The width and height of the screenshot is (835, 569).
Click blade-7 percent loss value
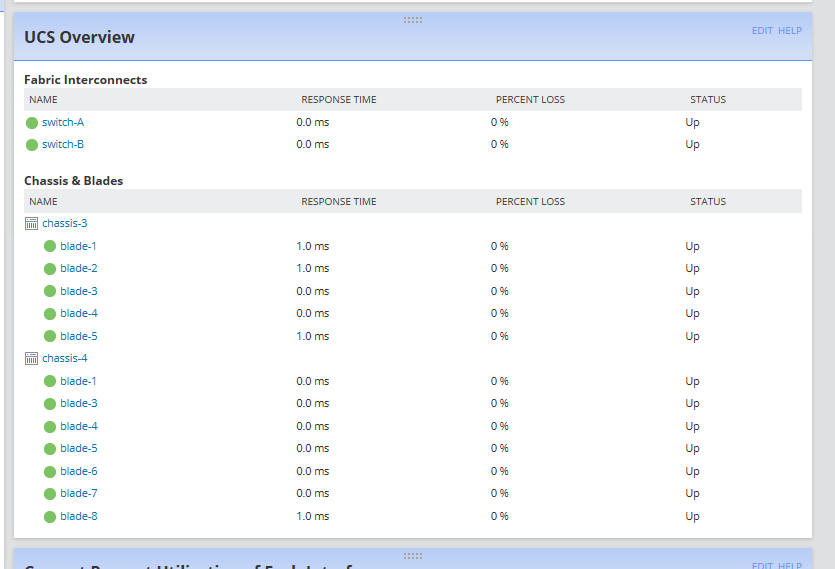point(500,493)
